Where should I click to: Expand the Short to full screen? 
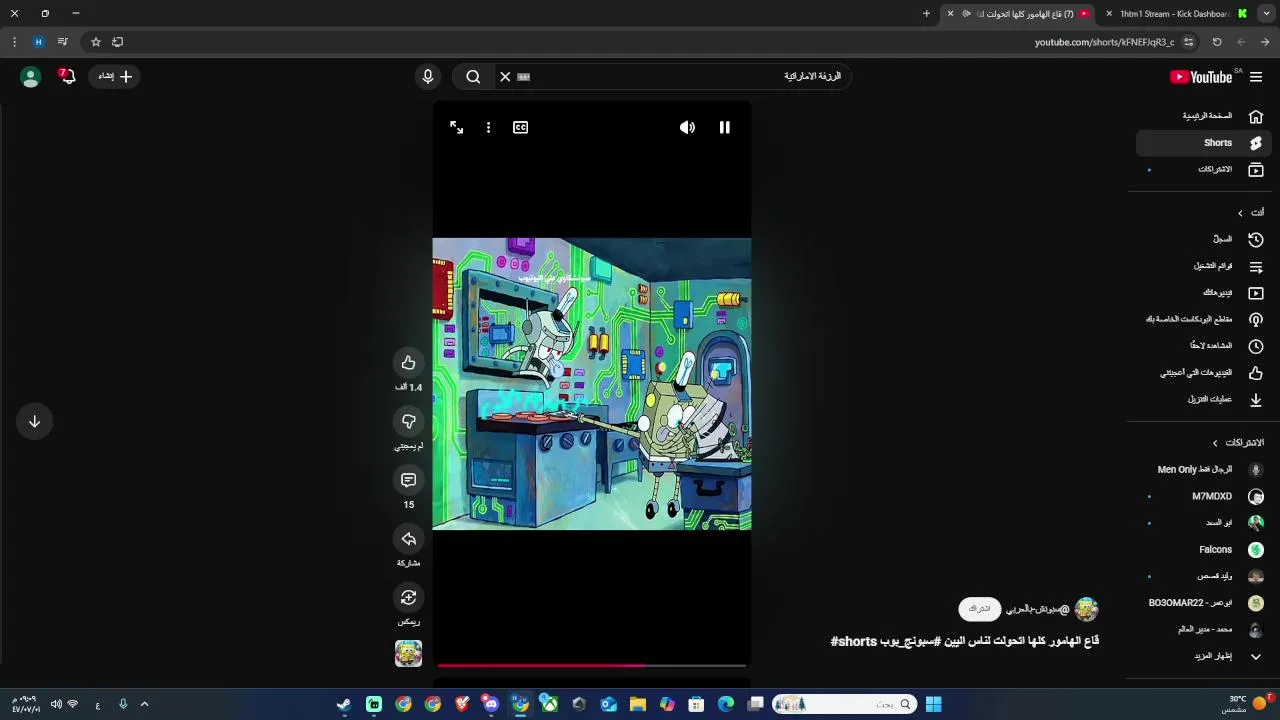coord(456,127)
